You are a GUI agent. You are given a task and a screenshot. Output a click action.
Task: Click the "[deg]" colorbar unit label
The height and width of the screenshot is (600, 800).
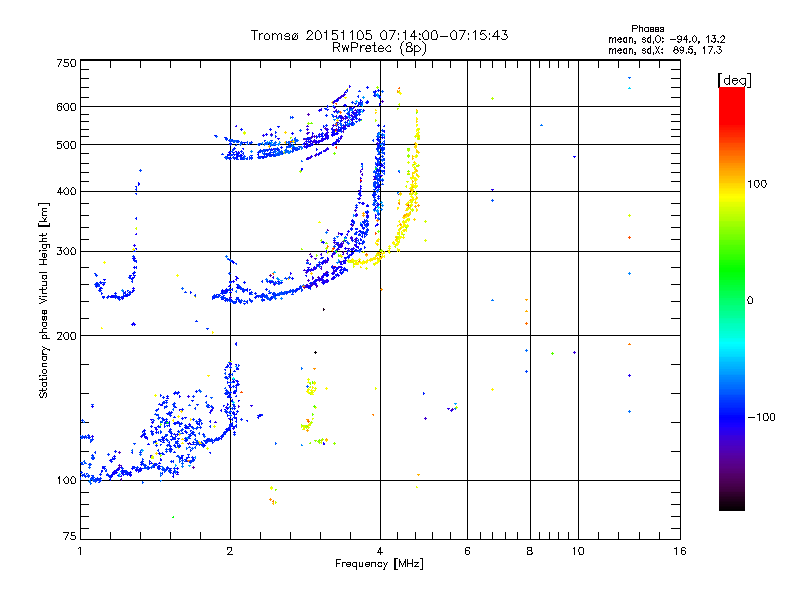click(734, 80)
